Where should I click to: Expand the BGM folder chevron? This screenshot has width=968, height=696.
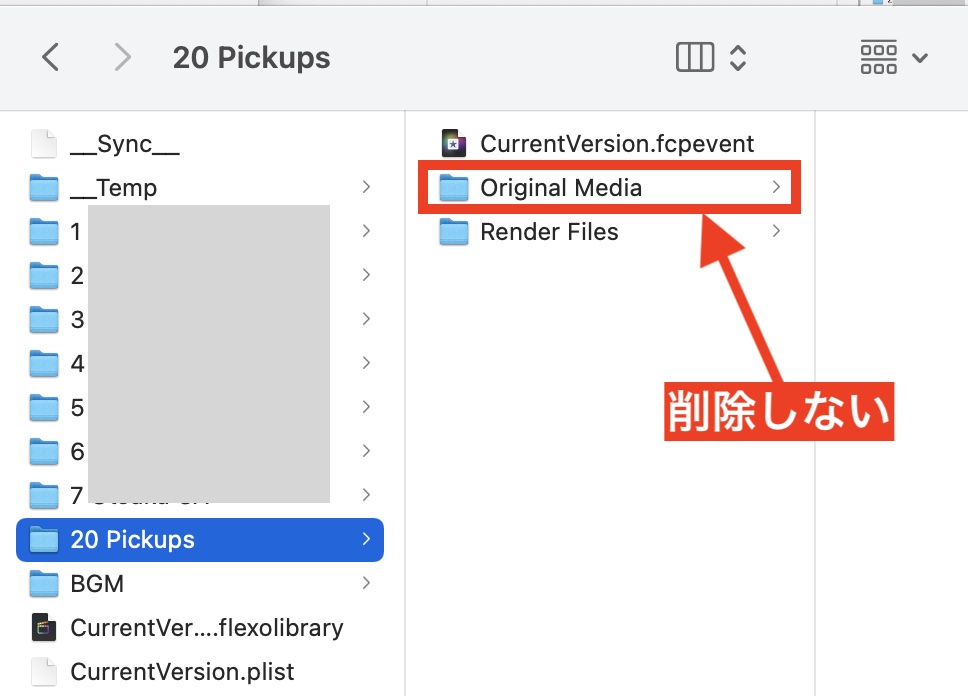366,583
